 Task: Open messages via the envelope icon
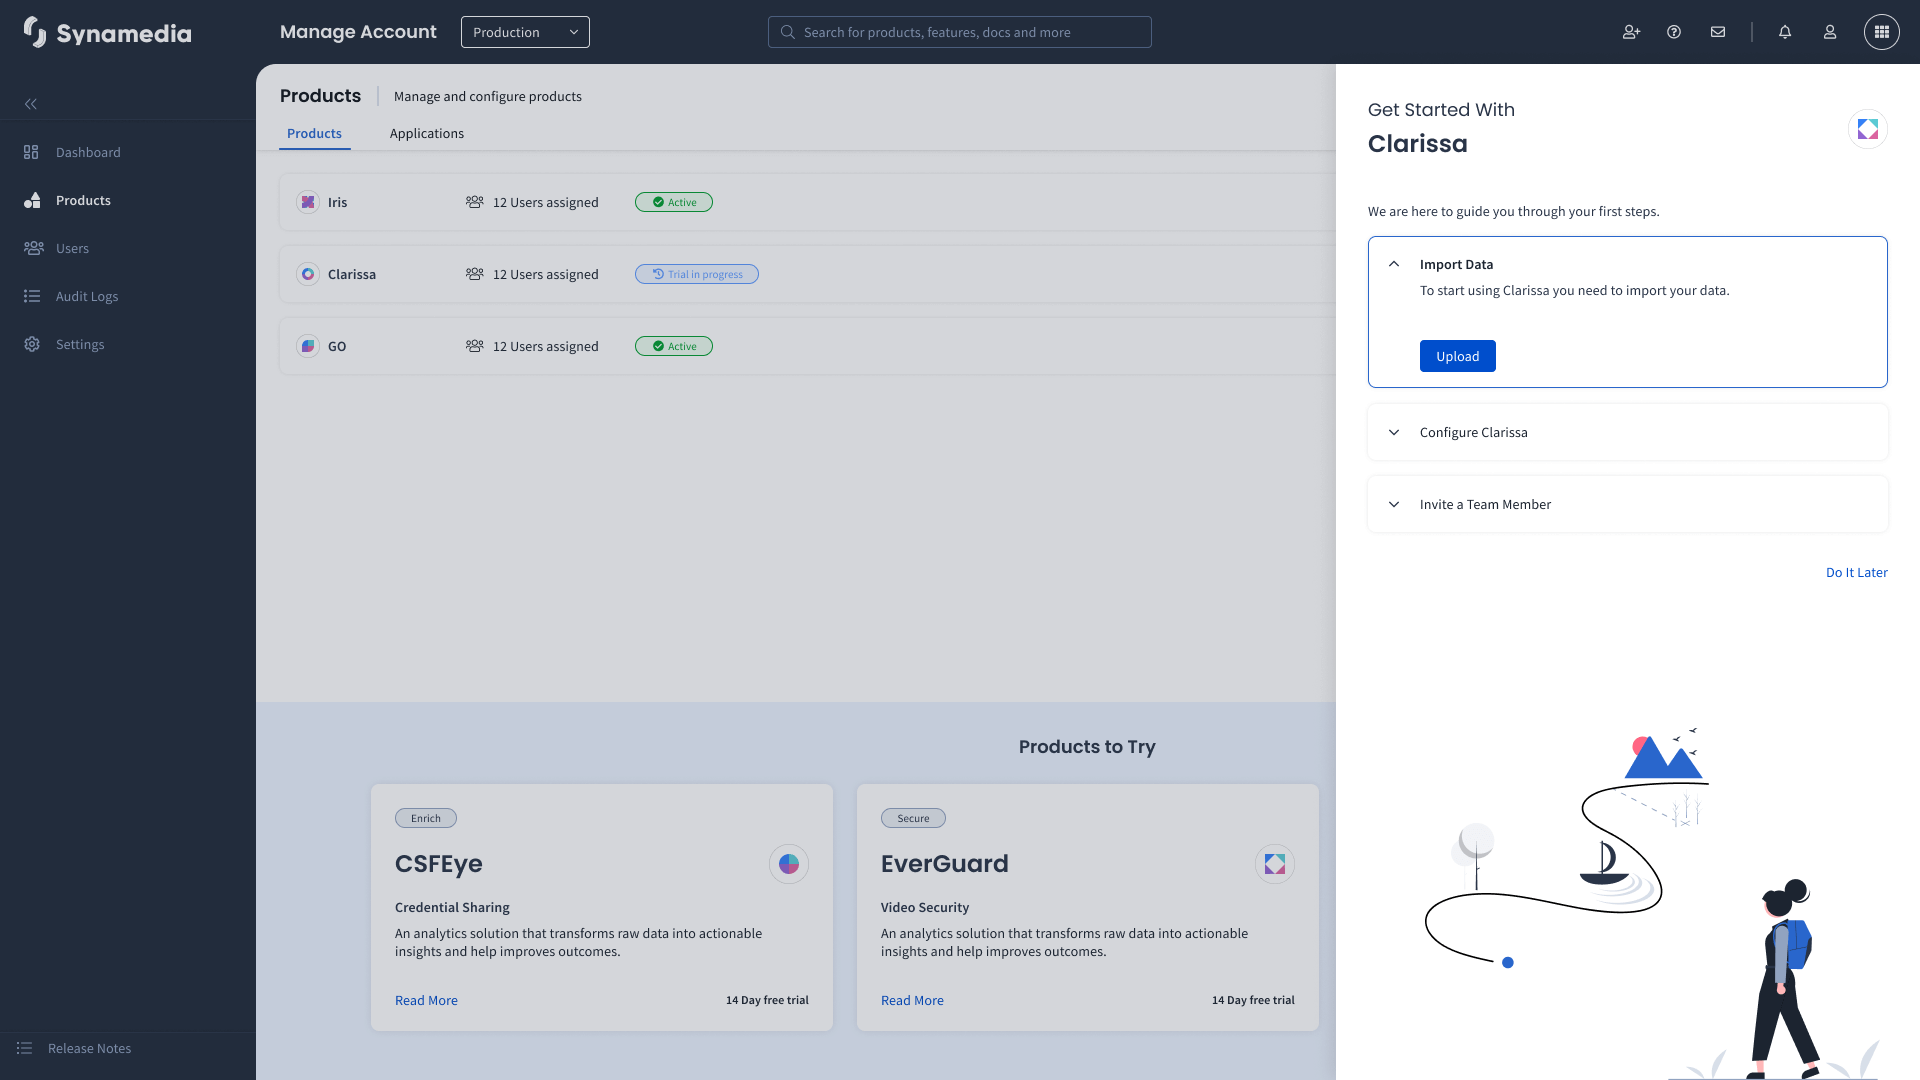[1718, 32]
